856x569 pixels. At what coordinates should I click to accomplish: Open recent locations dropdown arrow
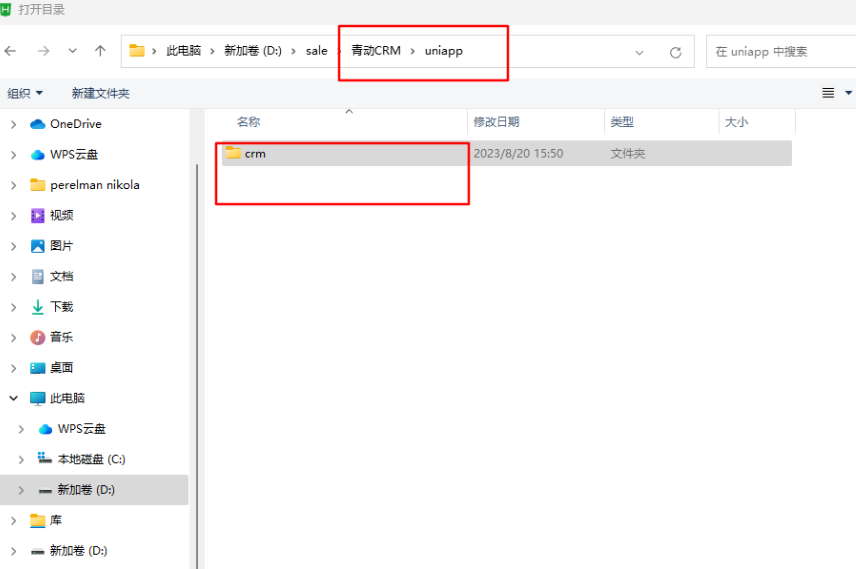pos(72,51)
